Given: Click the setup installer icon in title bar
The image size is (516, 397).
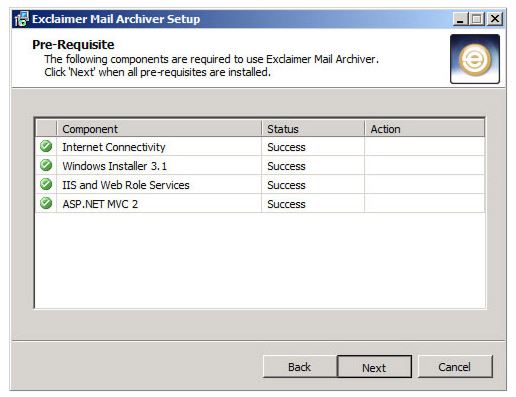Looking at the screenshot, I should [x=22, y=19].
